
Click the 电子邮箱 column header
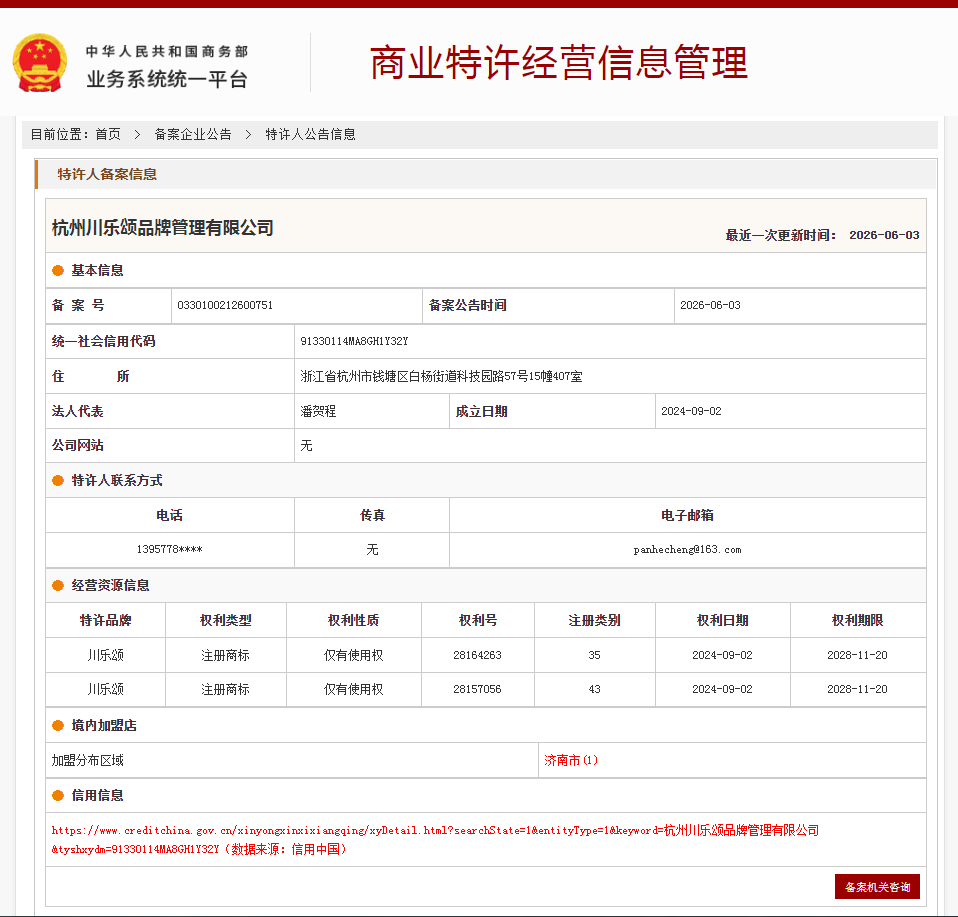(687, 516)
